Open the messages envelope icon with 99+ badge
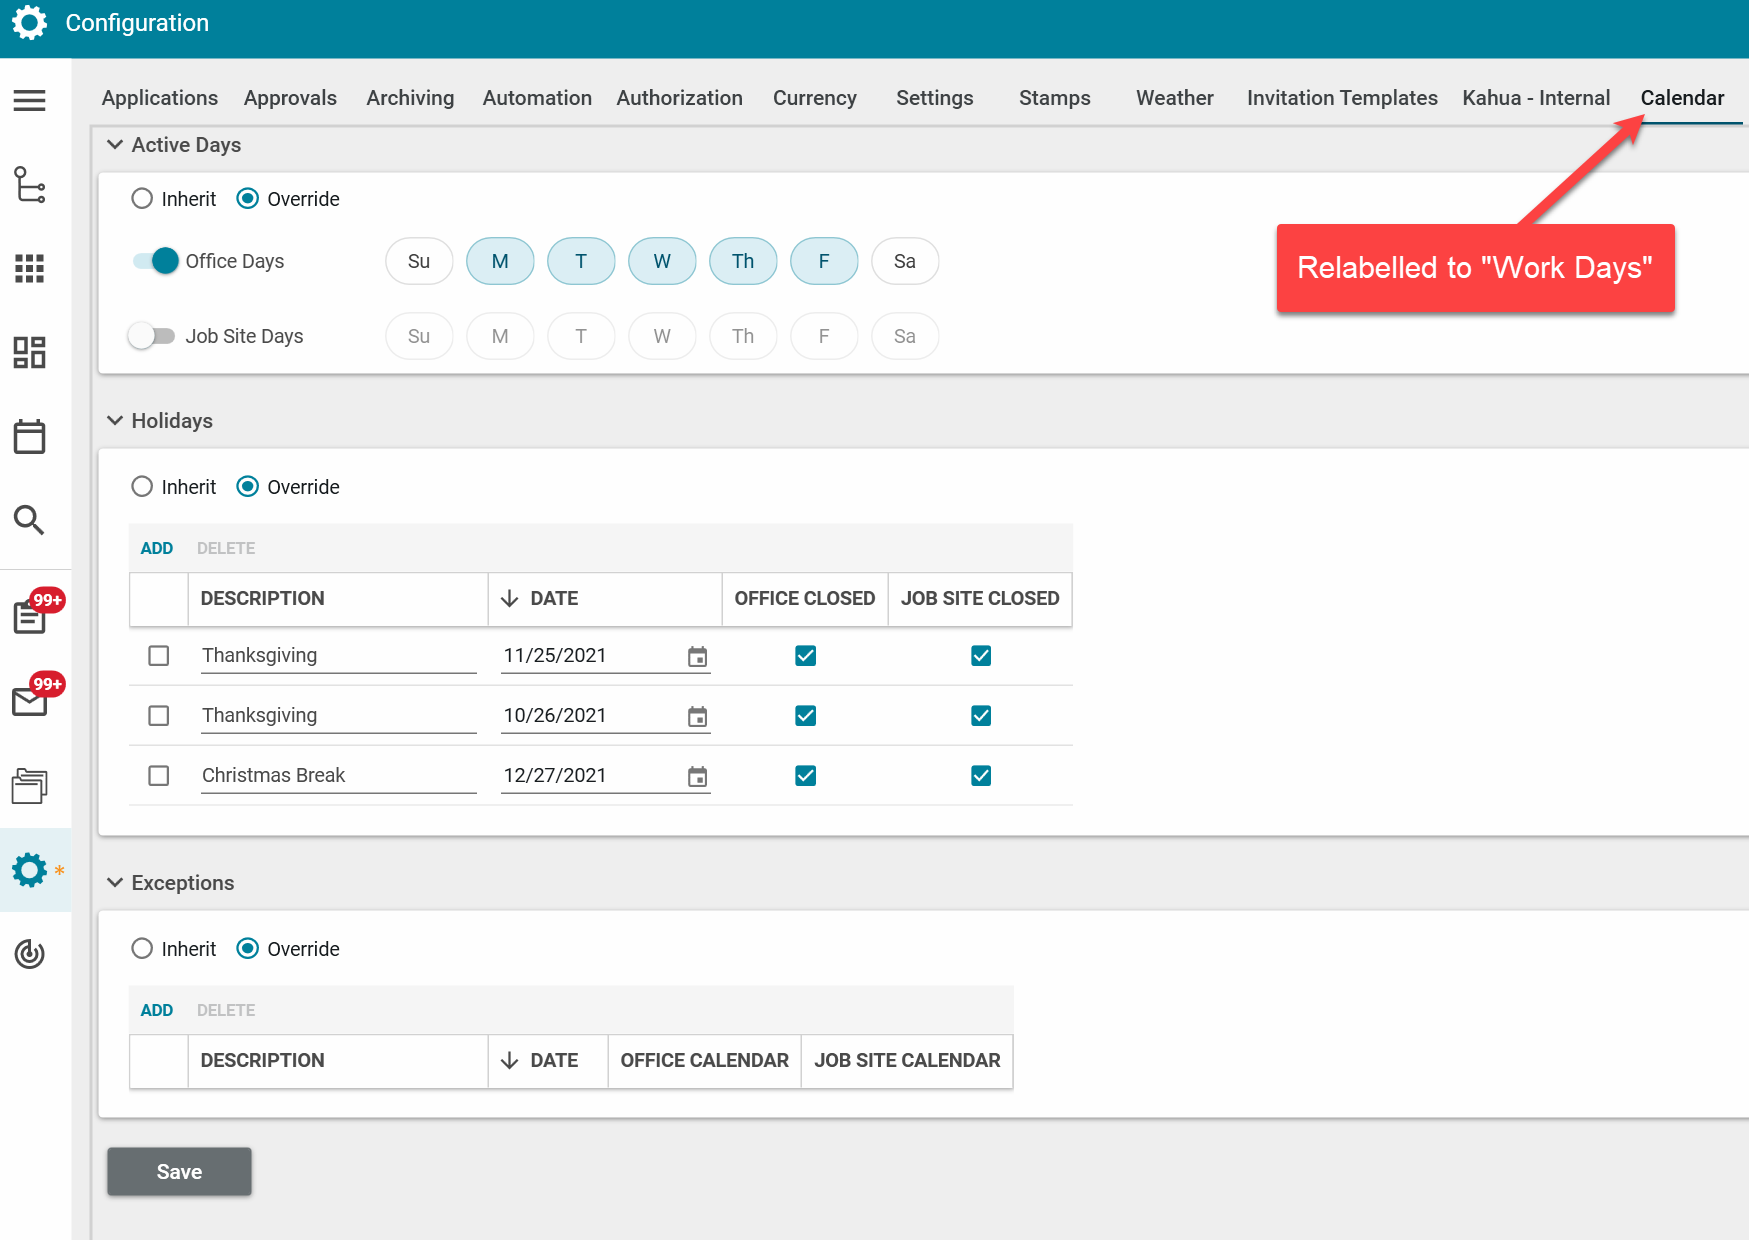 (x=30, y=700)
